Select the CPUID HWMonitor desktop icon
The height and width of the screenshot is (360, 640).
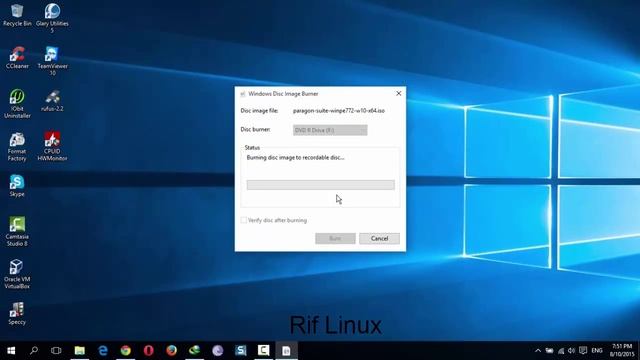pos(52,146)
